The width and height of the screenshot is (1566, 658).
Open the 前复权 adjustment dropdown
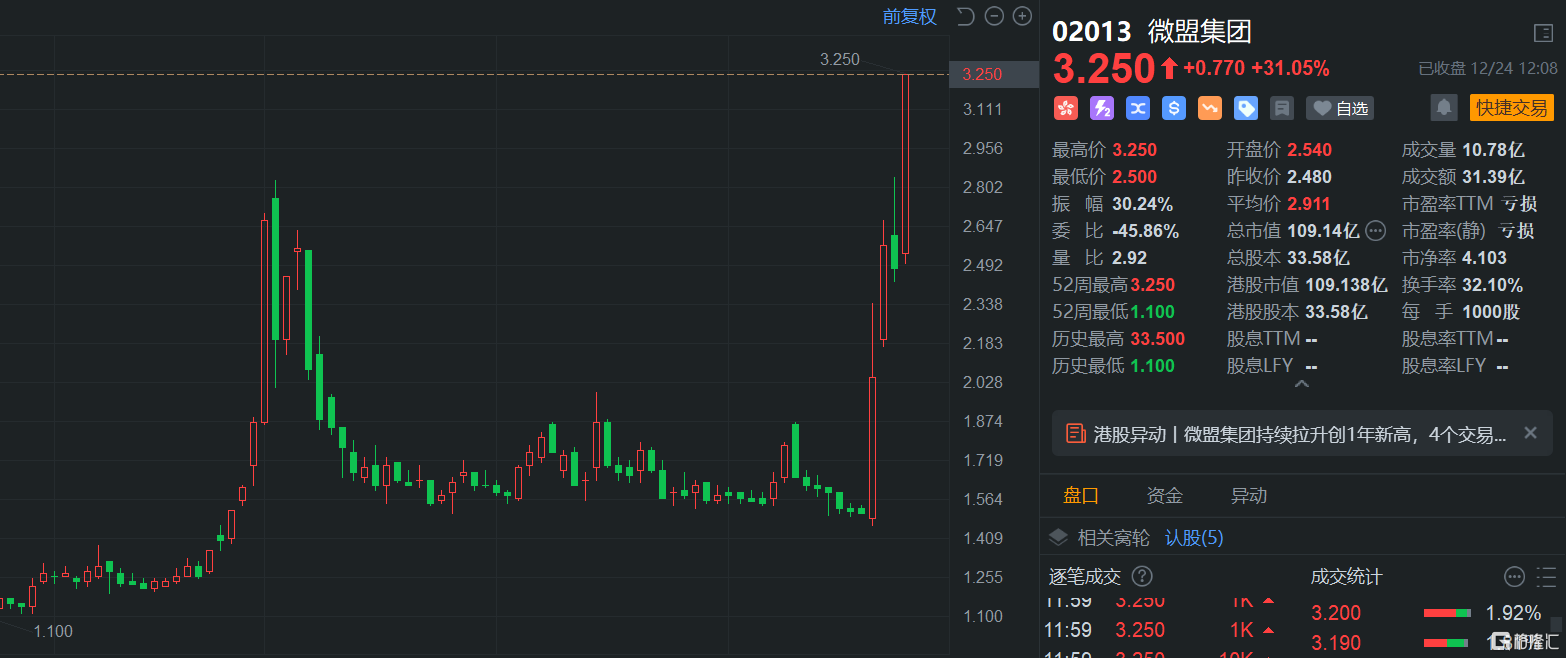(x=910, y=16)
